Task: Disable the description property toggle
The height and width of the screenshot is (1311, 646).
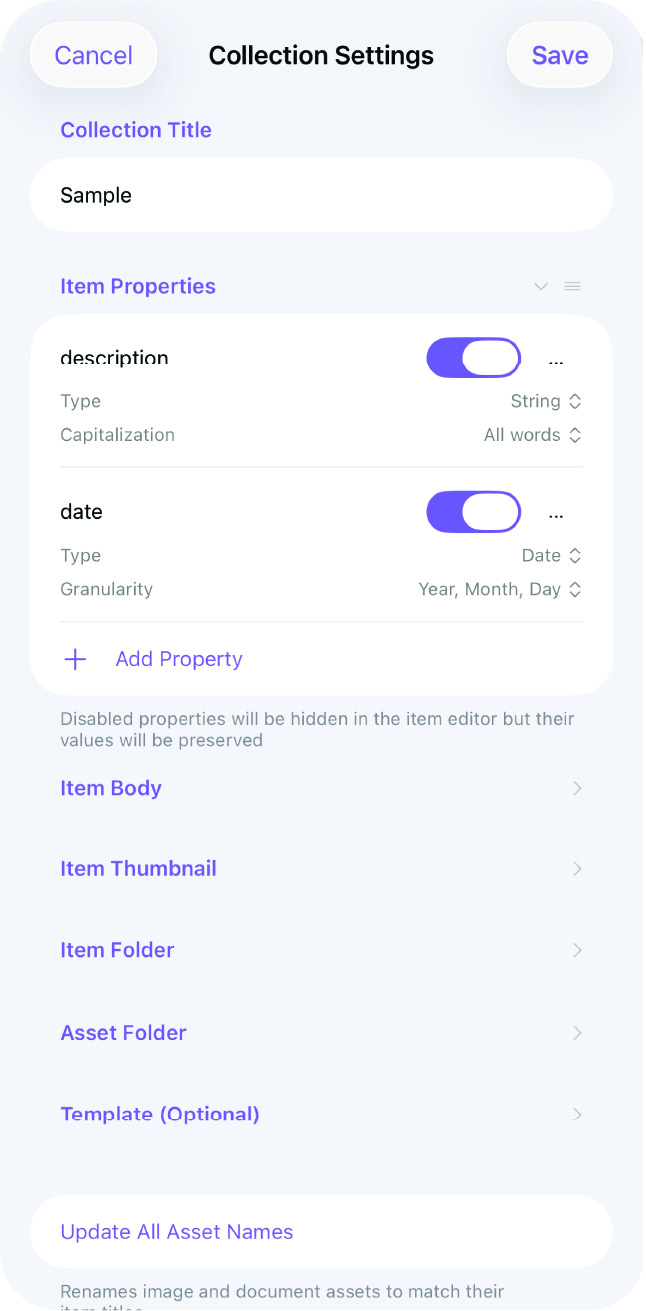Action: pos(473,357)
